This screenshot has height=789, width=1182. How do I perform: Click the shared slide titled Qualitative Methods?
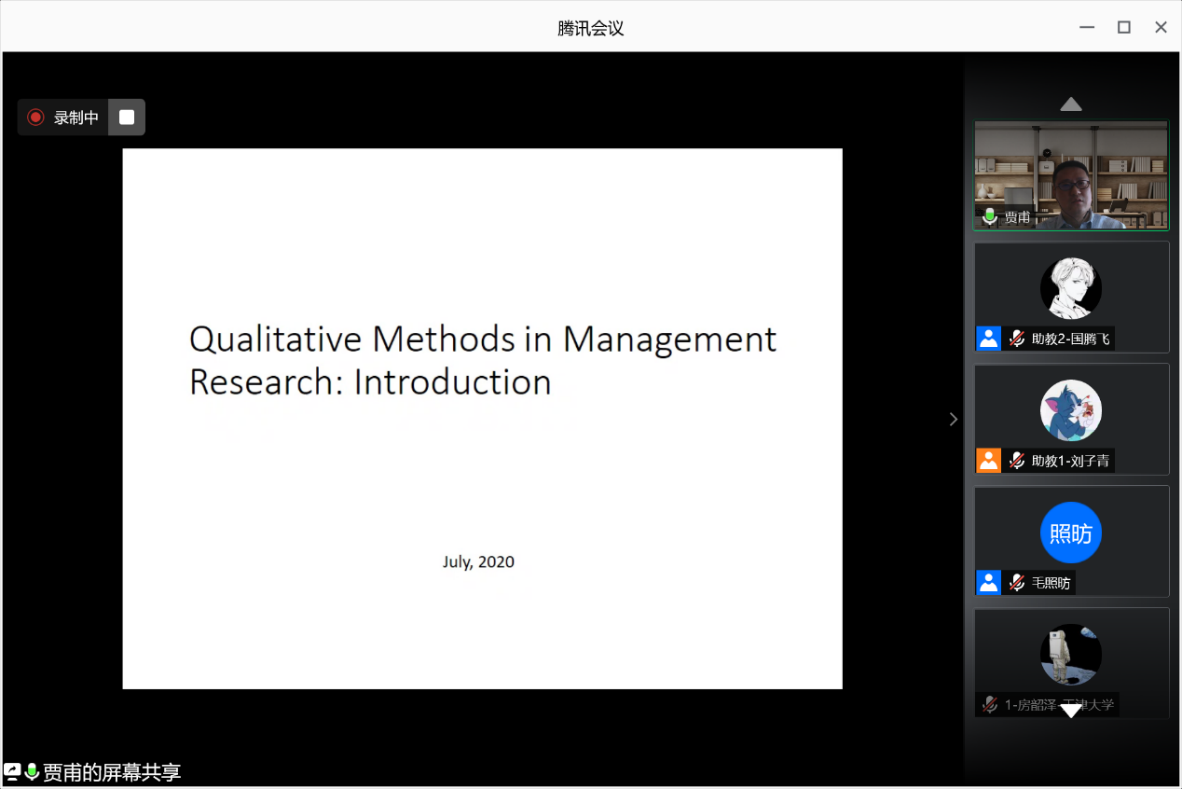tap(482, 418)
